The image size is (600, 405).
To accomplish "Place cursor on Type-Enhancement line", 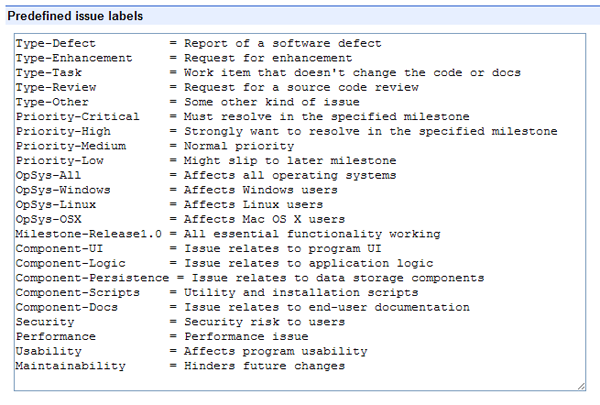I will [184, 58].
